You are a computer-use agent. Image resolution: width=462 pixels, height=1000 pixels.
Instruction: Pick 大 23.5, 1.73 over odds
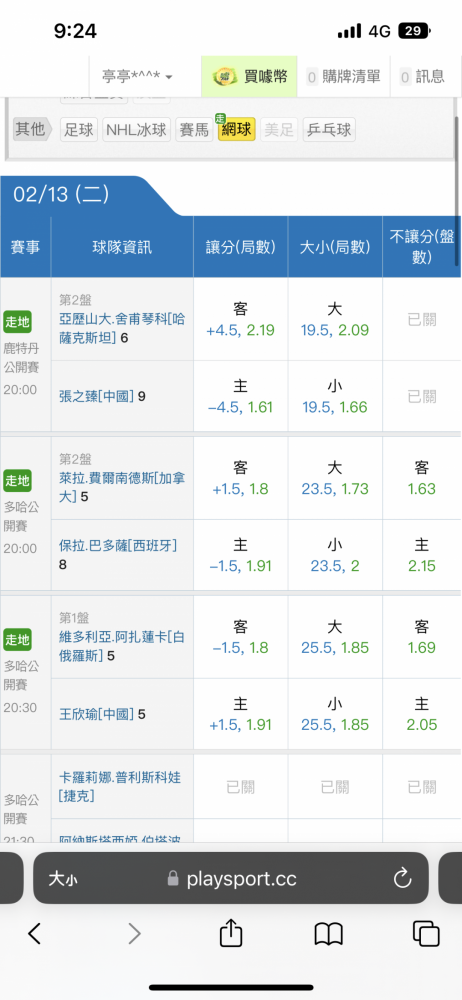335,478
